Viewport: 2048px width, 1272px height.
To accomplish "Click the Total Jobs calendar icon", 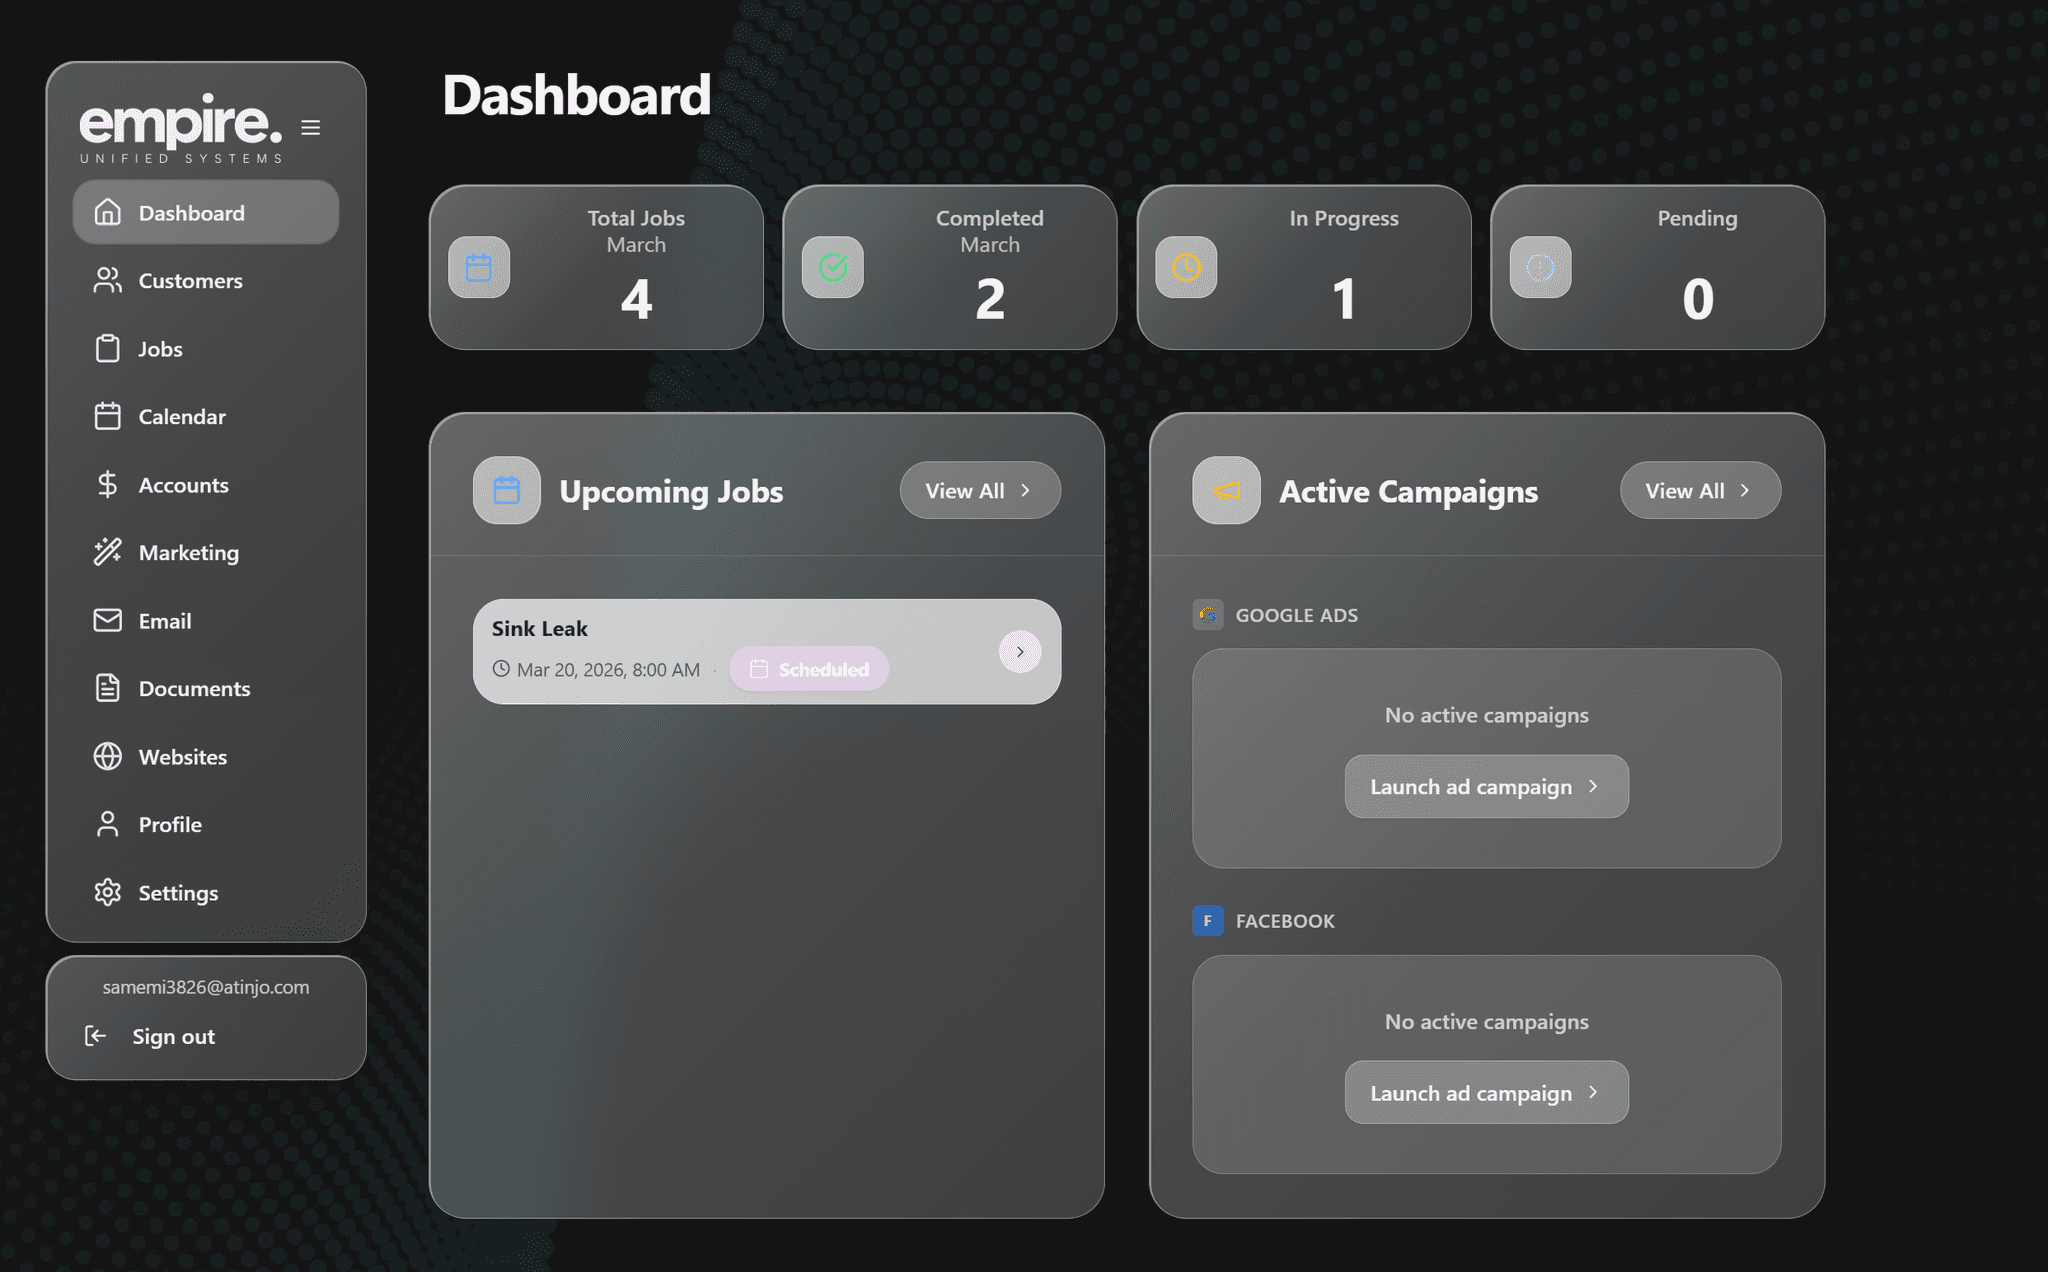I will pyautogui.click(x=479, y=267).
